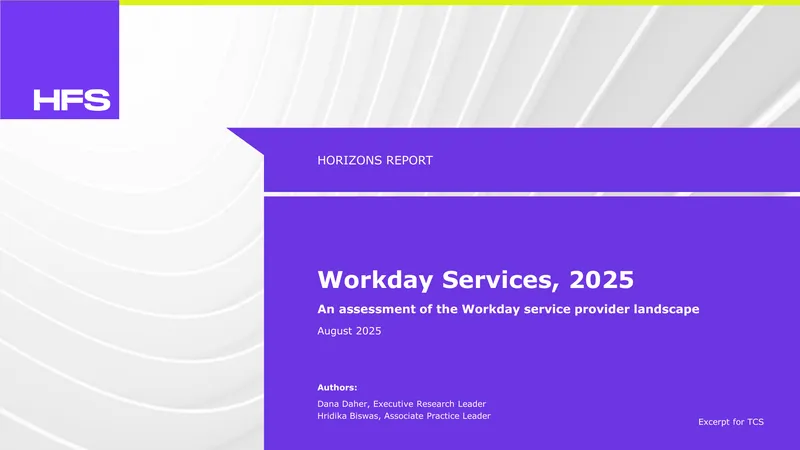Click the 'August 2025' date text
This screenshot has width=800, height=450.
click(349, 331)
